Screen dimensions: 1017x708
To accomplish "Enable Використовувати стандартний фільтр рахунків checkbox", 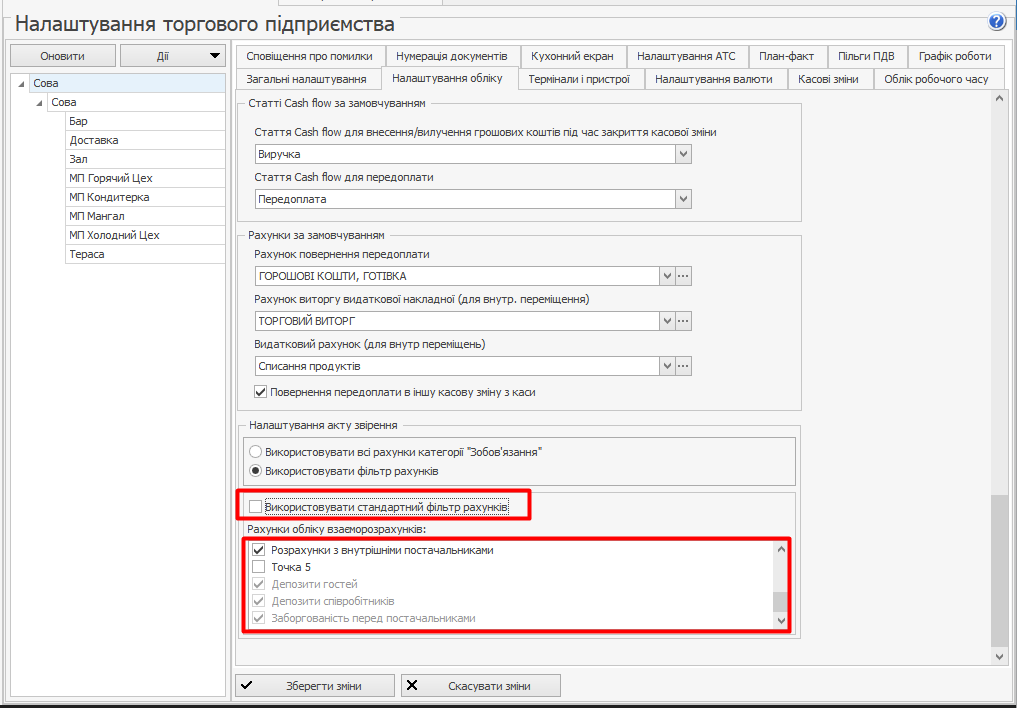I will (256, 507).
